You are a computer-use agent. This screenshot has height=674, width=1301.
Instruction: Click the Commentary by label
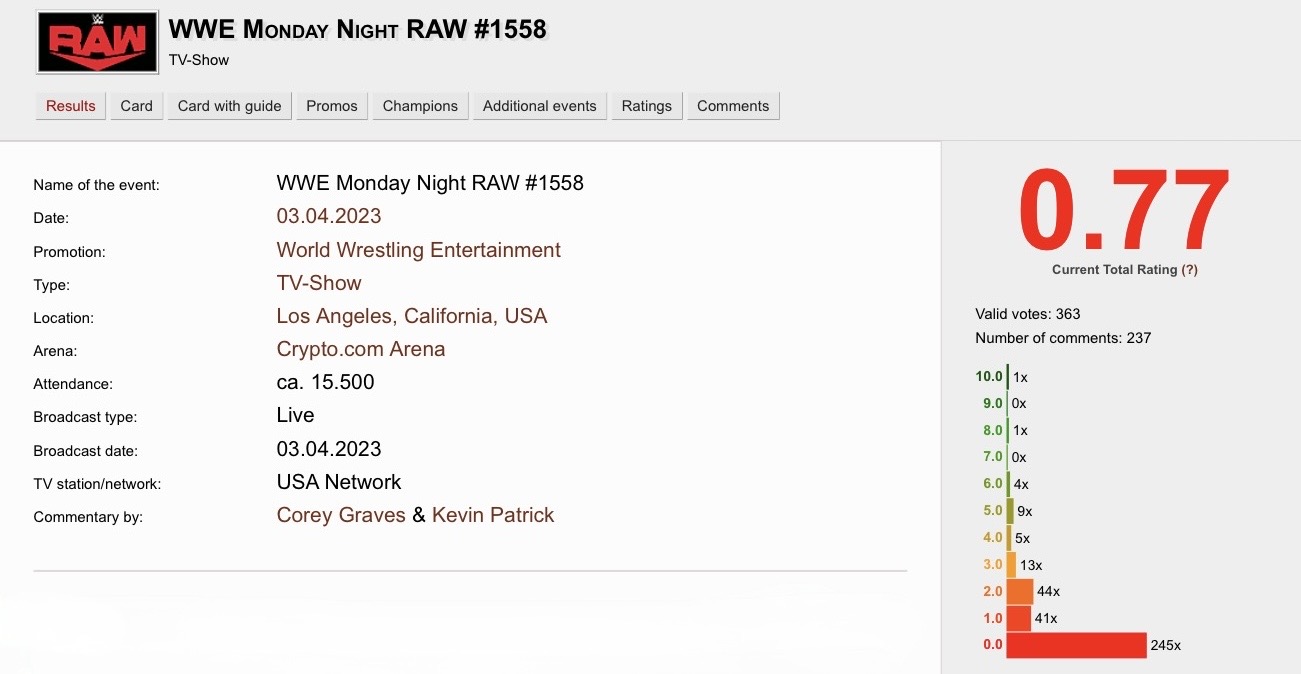88,517
